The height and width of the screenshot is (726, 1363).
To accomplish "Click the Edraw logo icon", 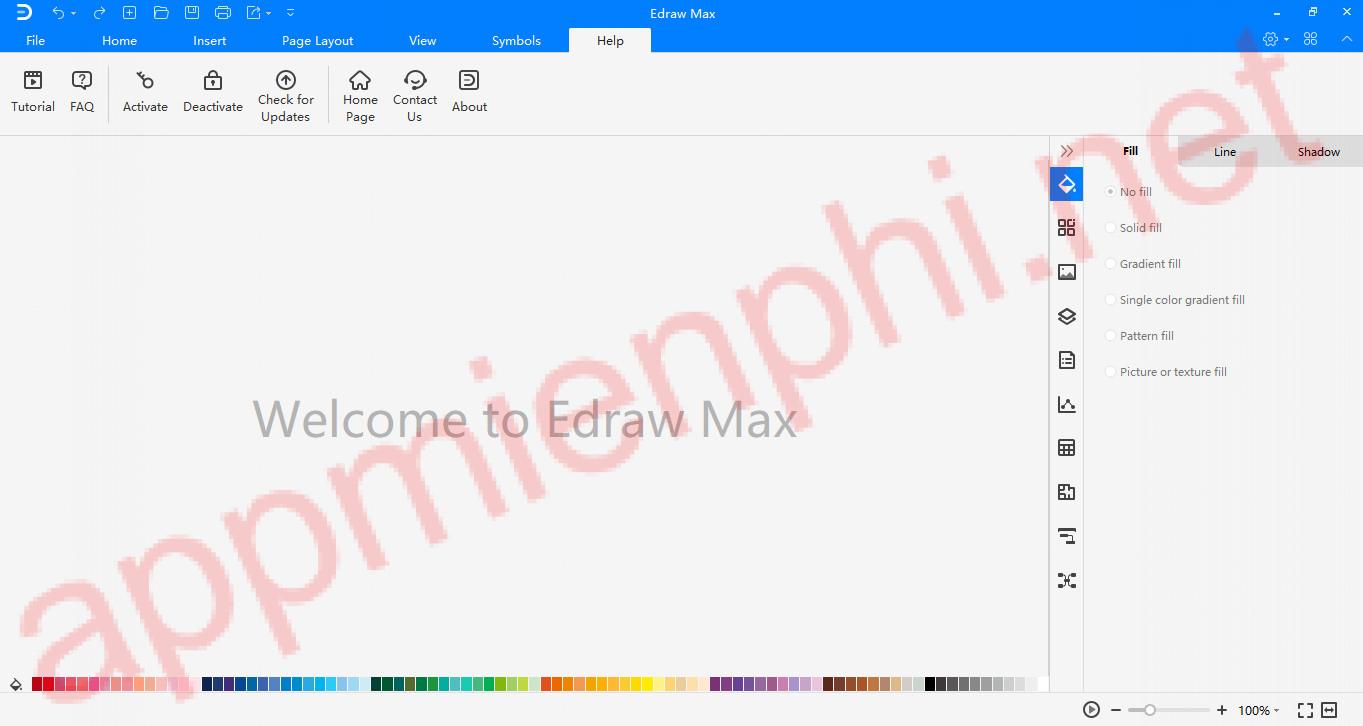I will tap(24, 13).
